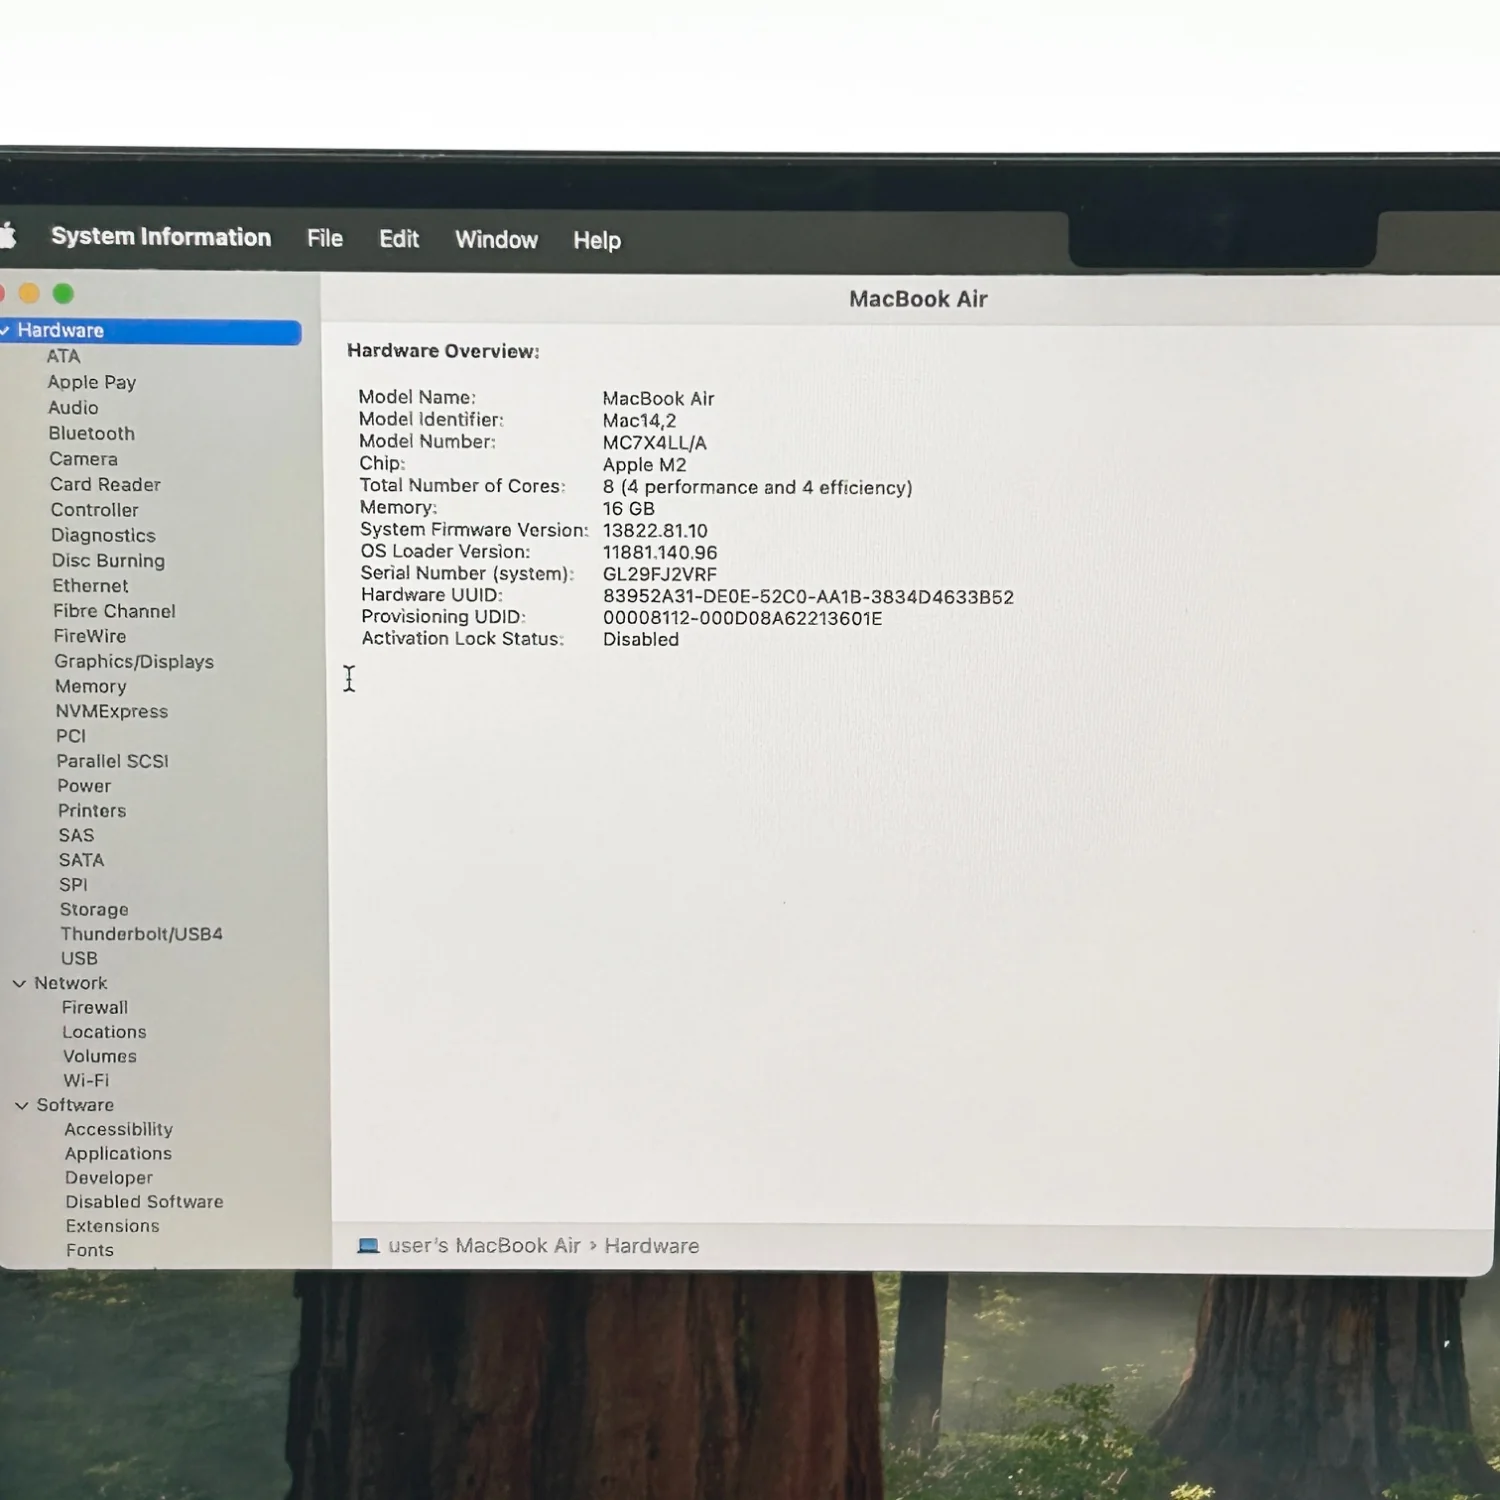This screenshot has height=1500, width=1500.
Task: Click the Hardware path bar segment
Action: [x=652, y=1246]
